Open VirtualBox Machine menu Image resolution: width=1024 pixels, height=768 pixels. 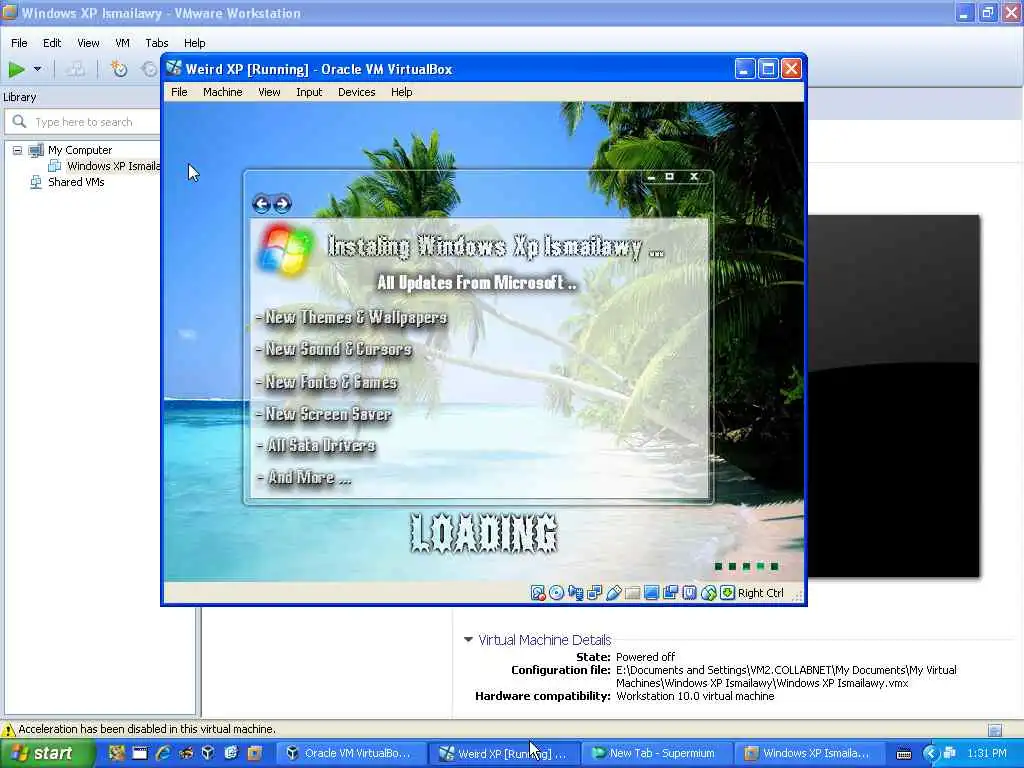(223, 92)
